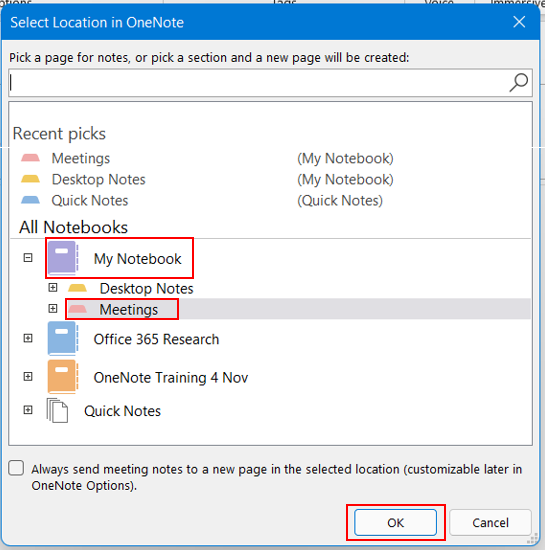This screenshot has height=550, width=545.
Task: Click the Quick Notes pages icon in tree
Action: pyautogui.click(x=58, y=411)
